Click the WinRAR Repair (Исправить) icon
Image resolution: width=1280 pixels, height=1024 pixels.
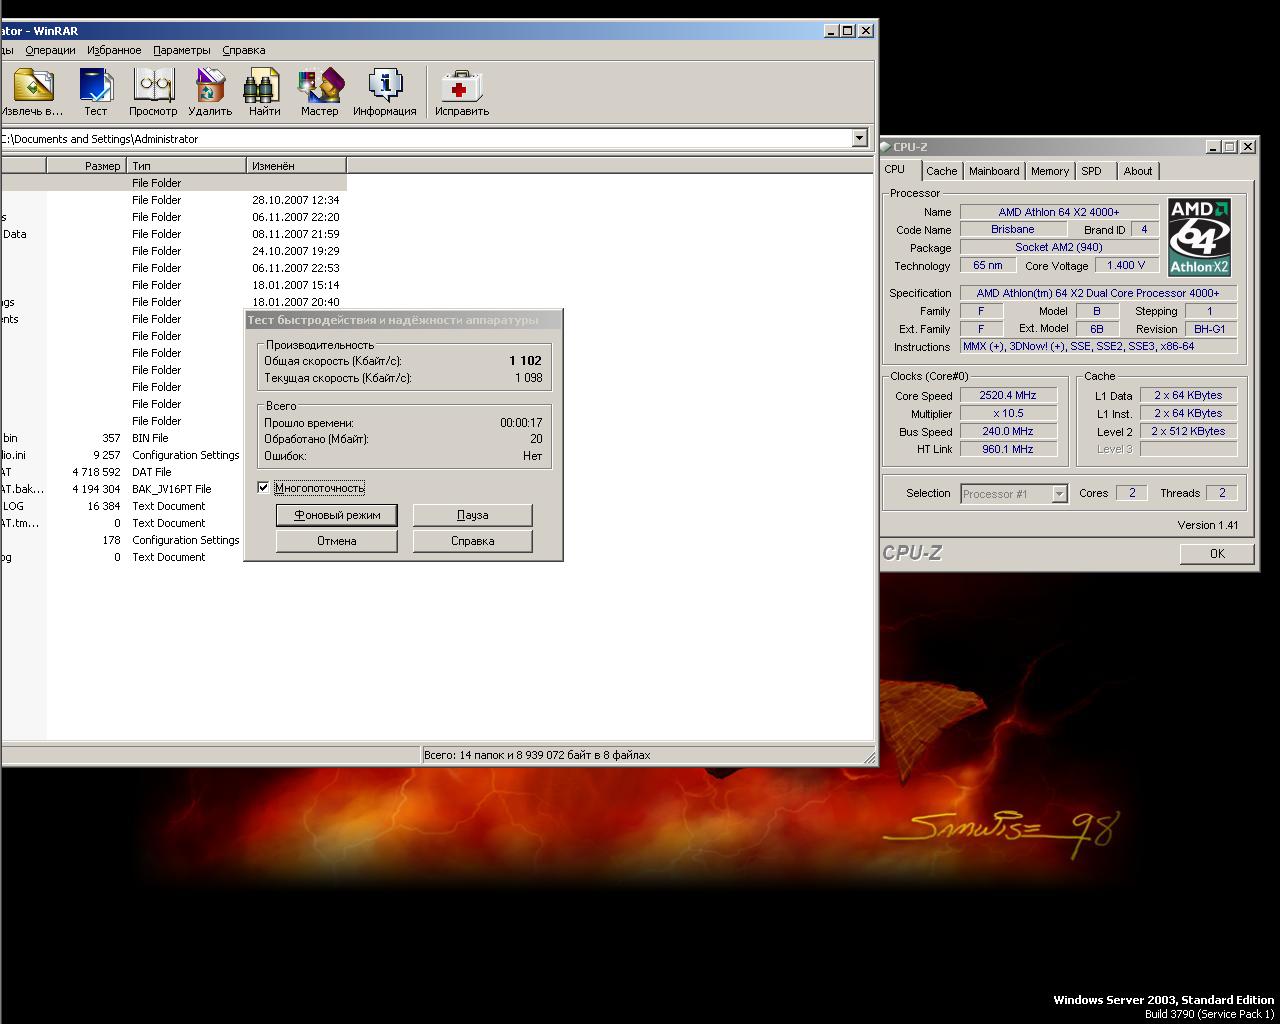(x=462, y=92)
